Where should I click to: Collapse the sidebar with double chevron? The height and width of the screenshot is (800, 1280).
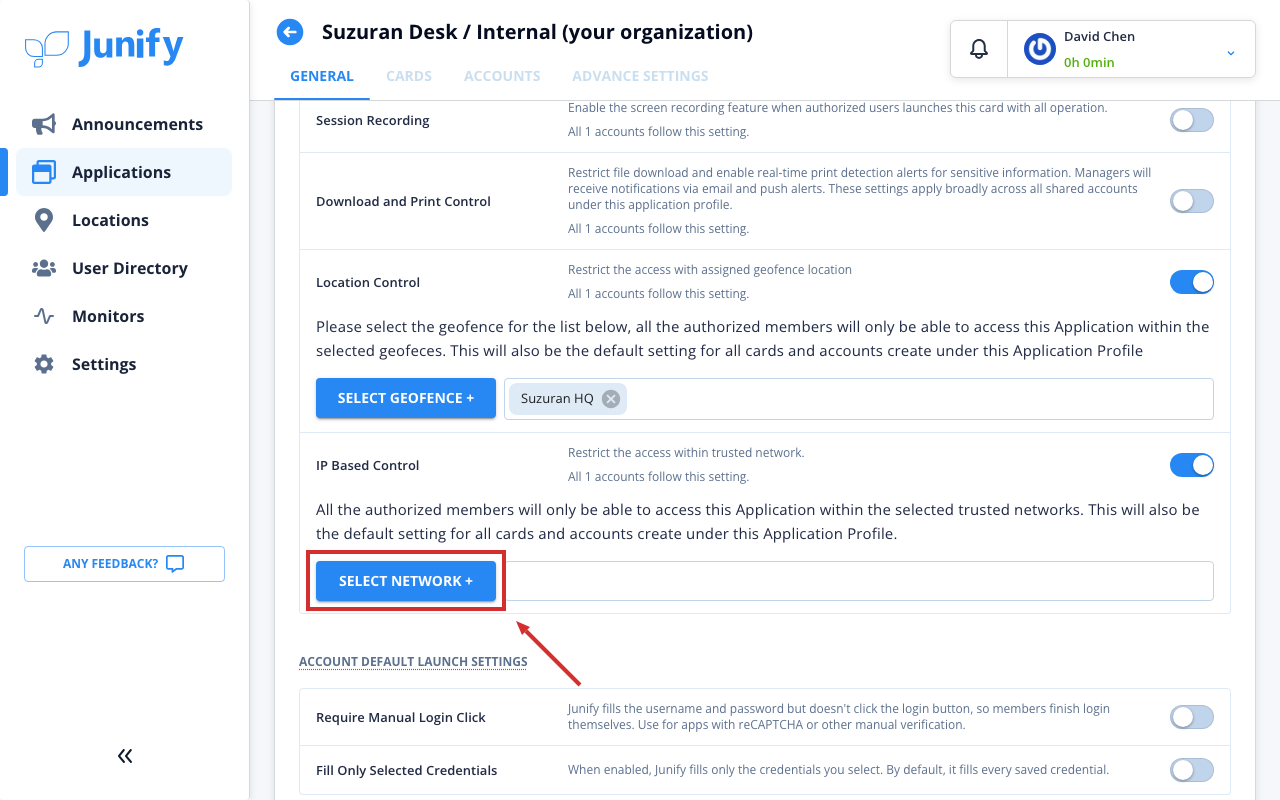pos(125,756)
